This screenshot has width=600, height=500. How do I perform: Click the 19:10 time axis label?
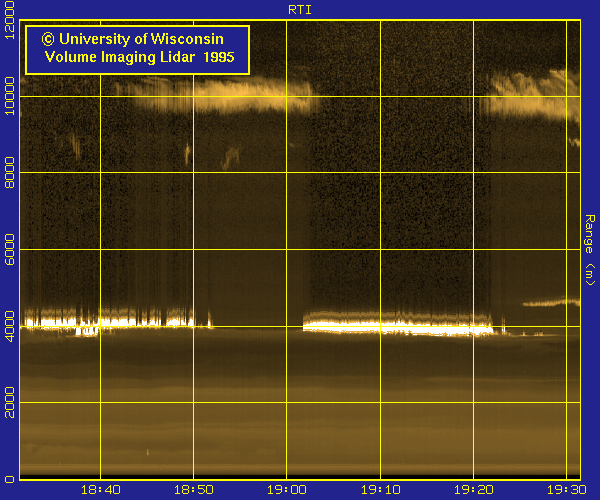click(380, 490)
